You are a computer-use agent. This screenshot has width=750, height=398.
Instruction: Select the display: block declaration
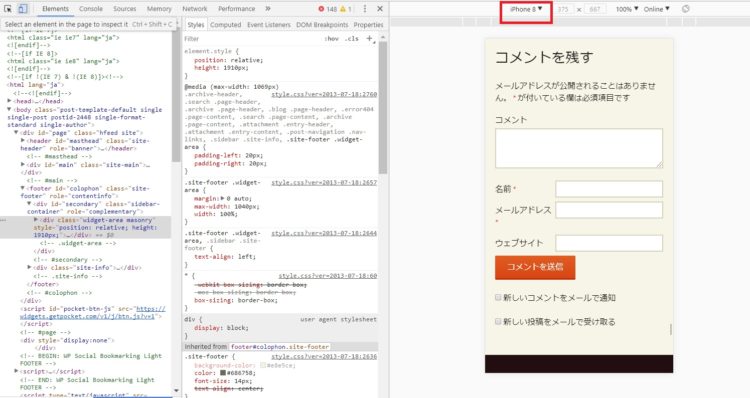tap(221, 328)
